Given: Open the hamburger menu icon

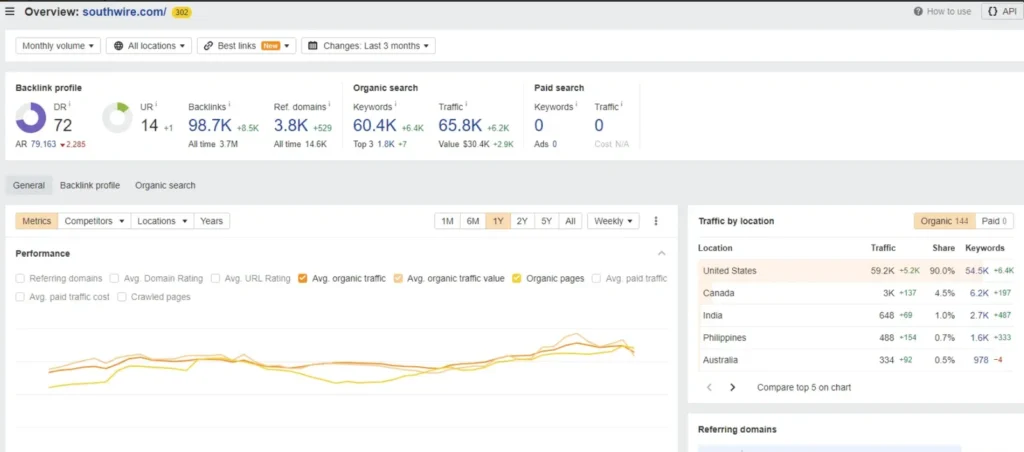Looking at the screenshot, I should click(x=11, y=12).
